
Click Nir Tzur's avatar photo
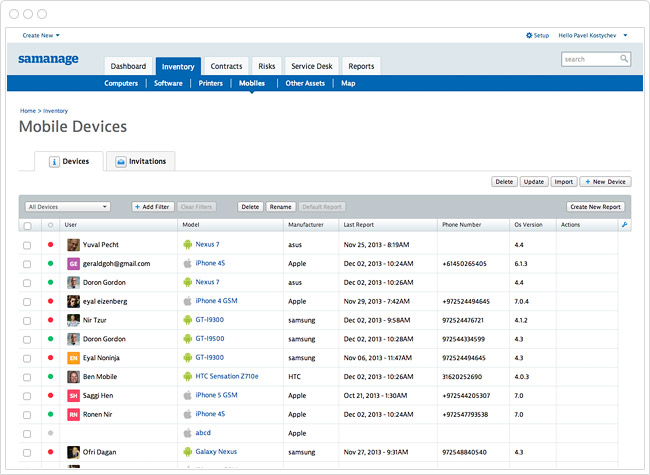[x=73, y=320]
